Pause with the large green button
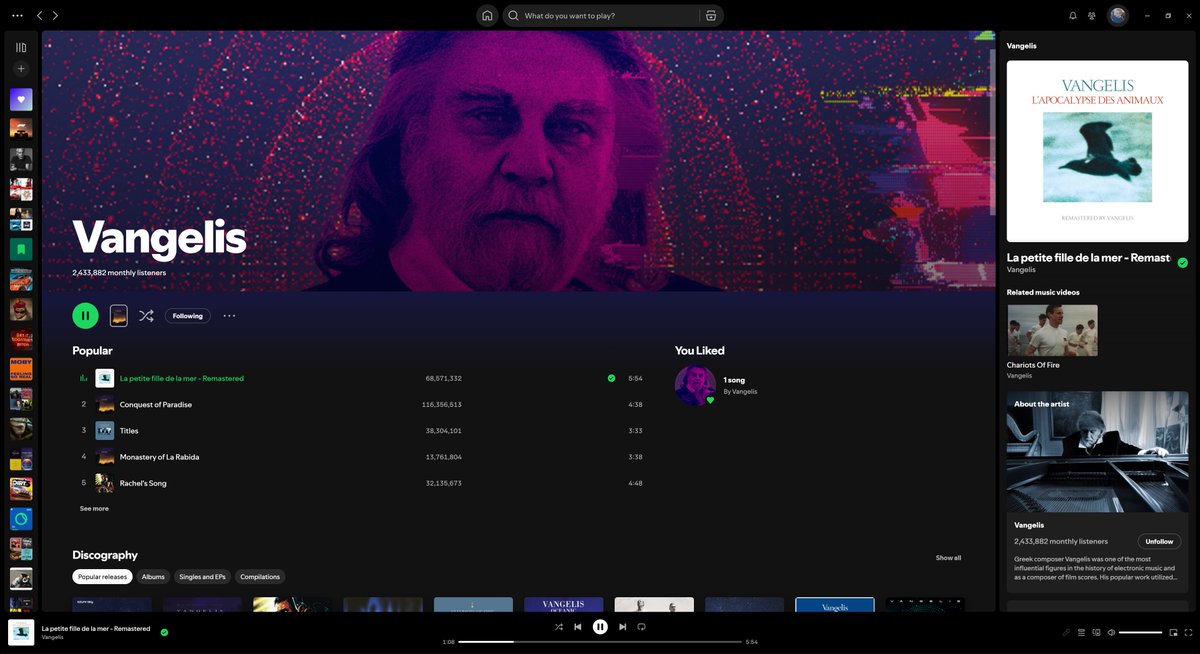Image resolution: width=1200 pixels, height=654 pixels. [85, 316]
